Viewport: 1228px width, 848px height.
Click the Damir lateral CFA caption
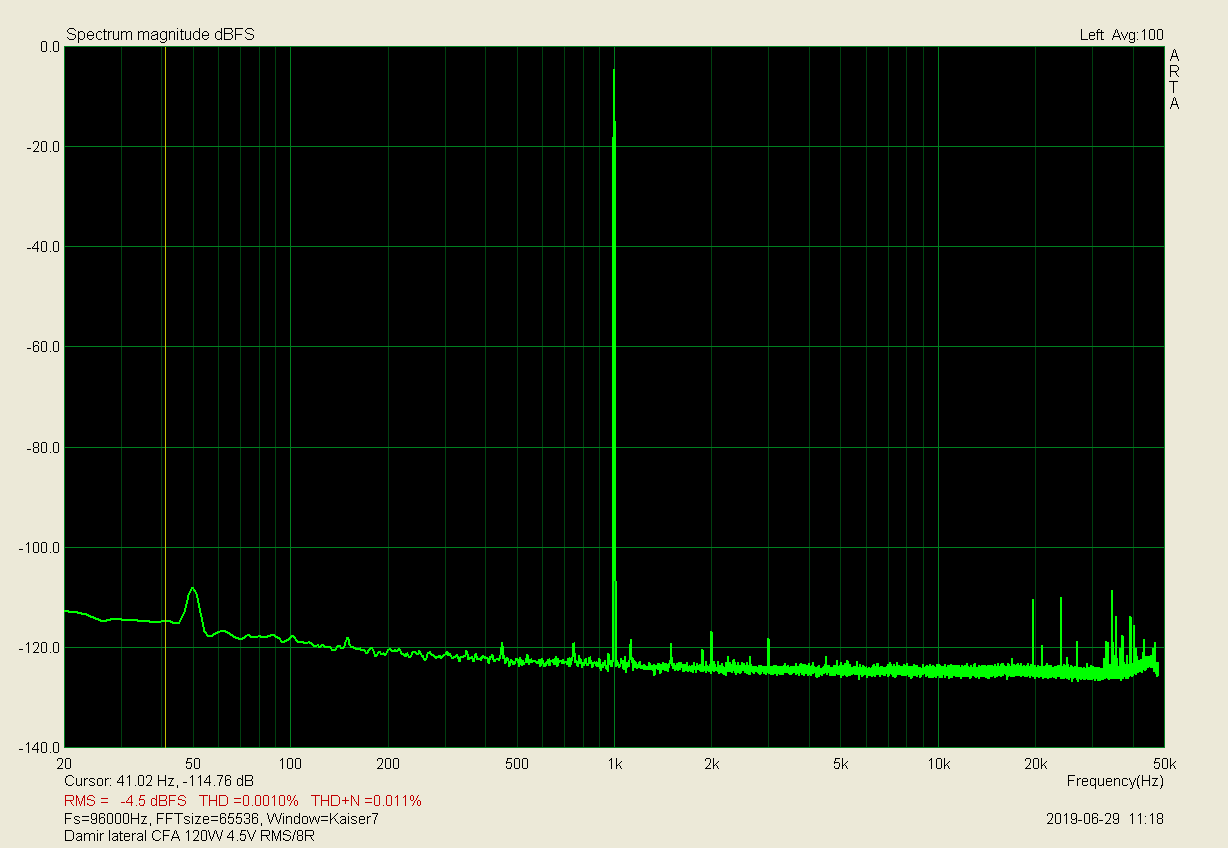[x=189, y=835]
